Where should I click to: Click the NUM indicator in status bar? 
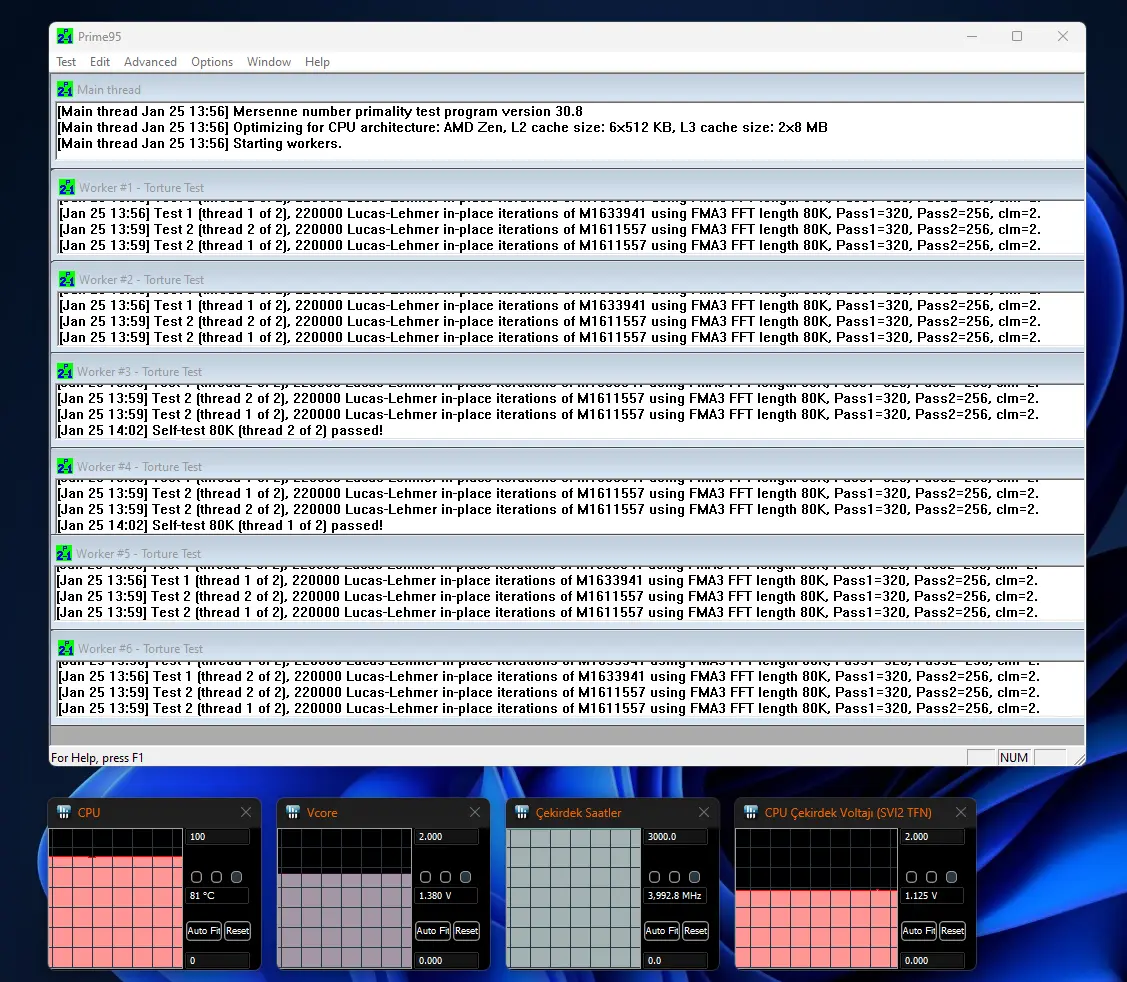point(1013,758)
